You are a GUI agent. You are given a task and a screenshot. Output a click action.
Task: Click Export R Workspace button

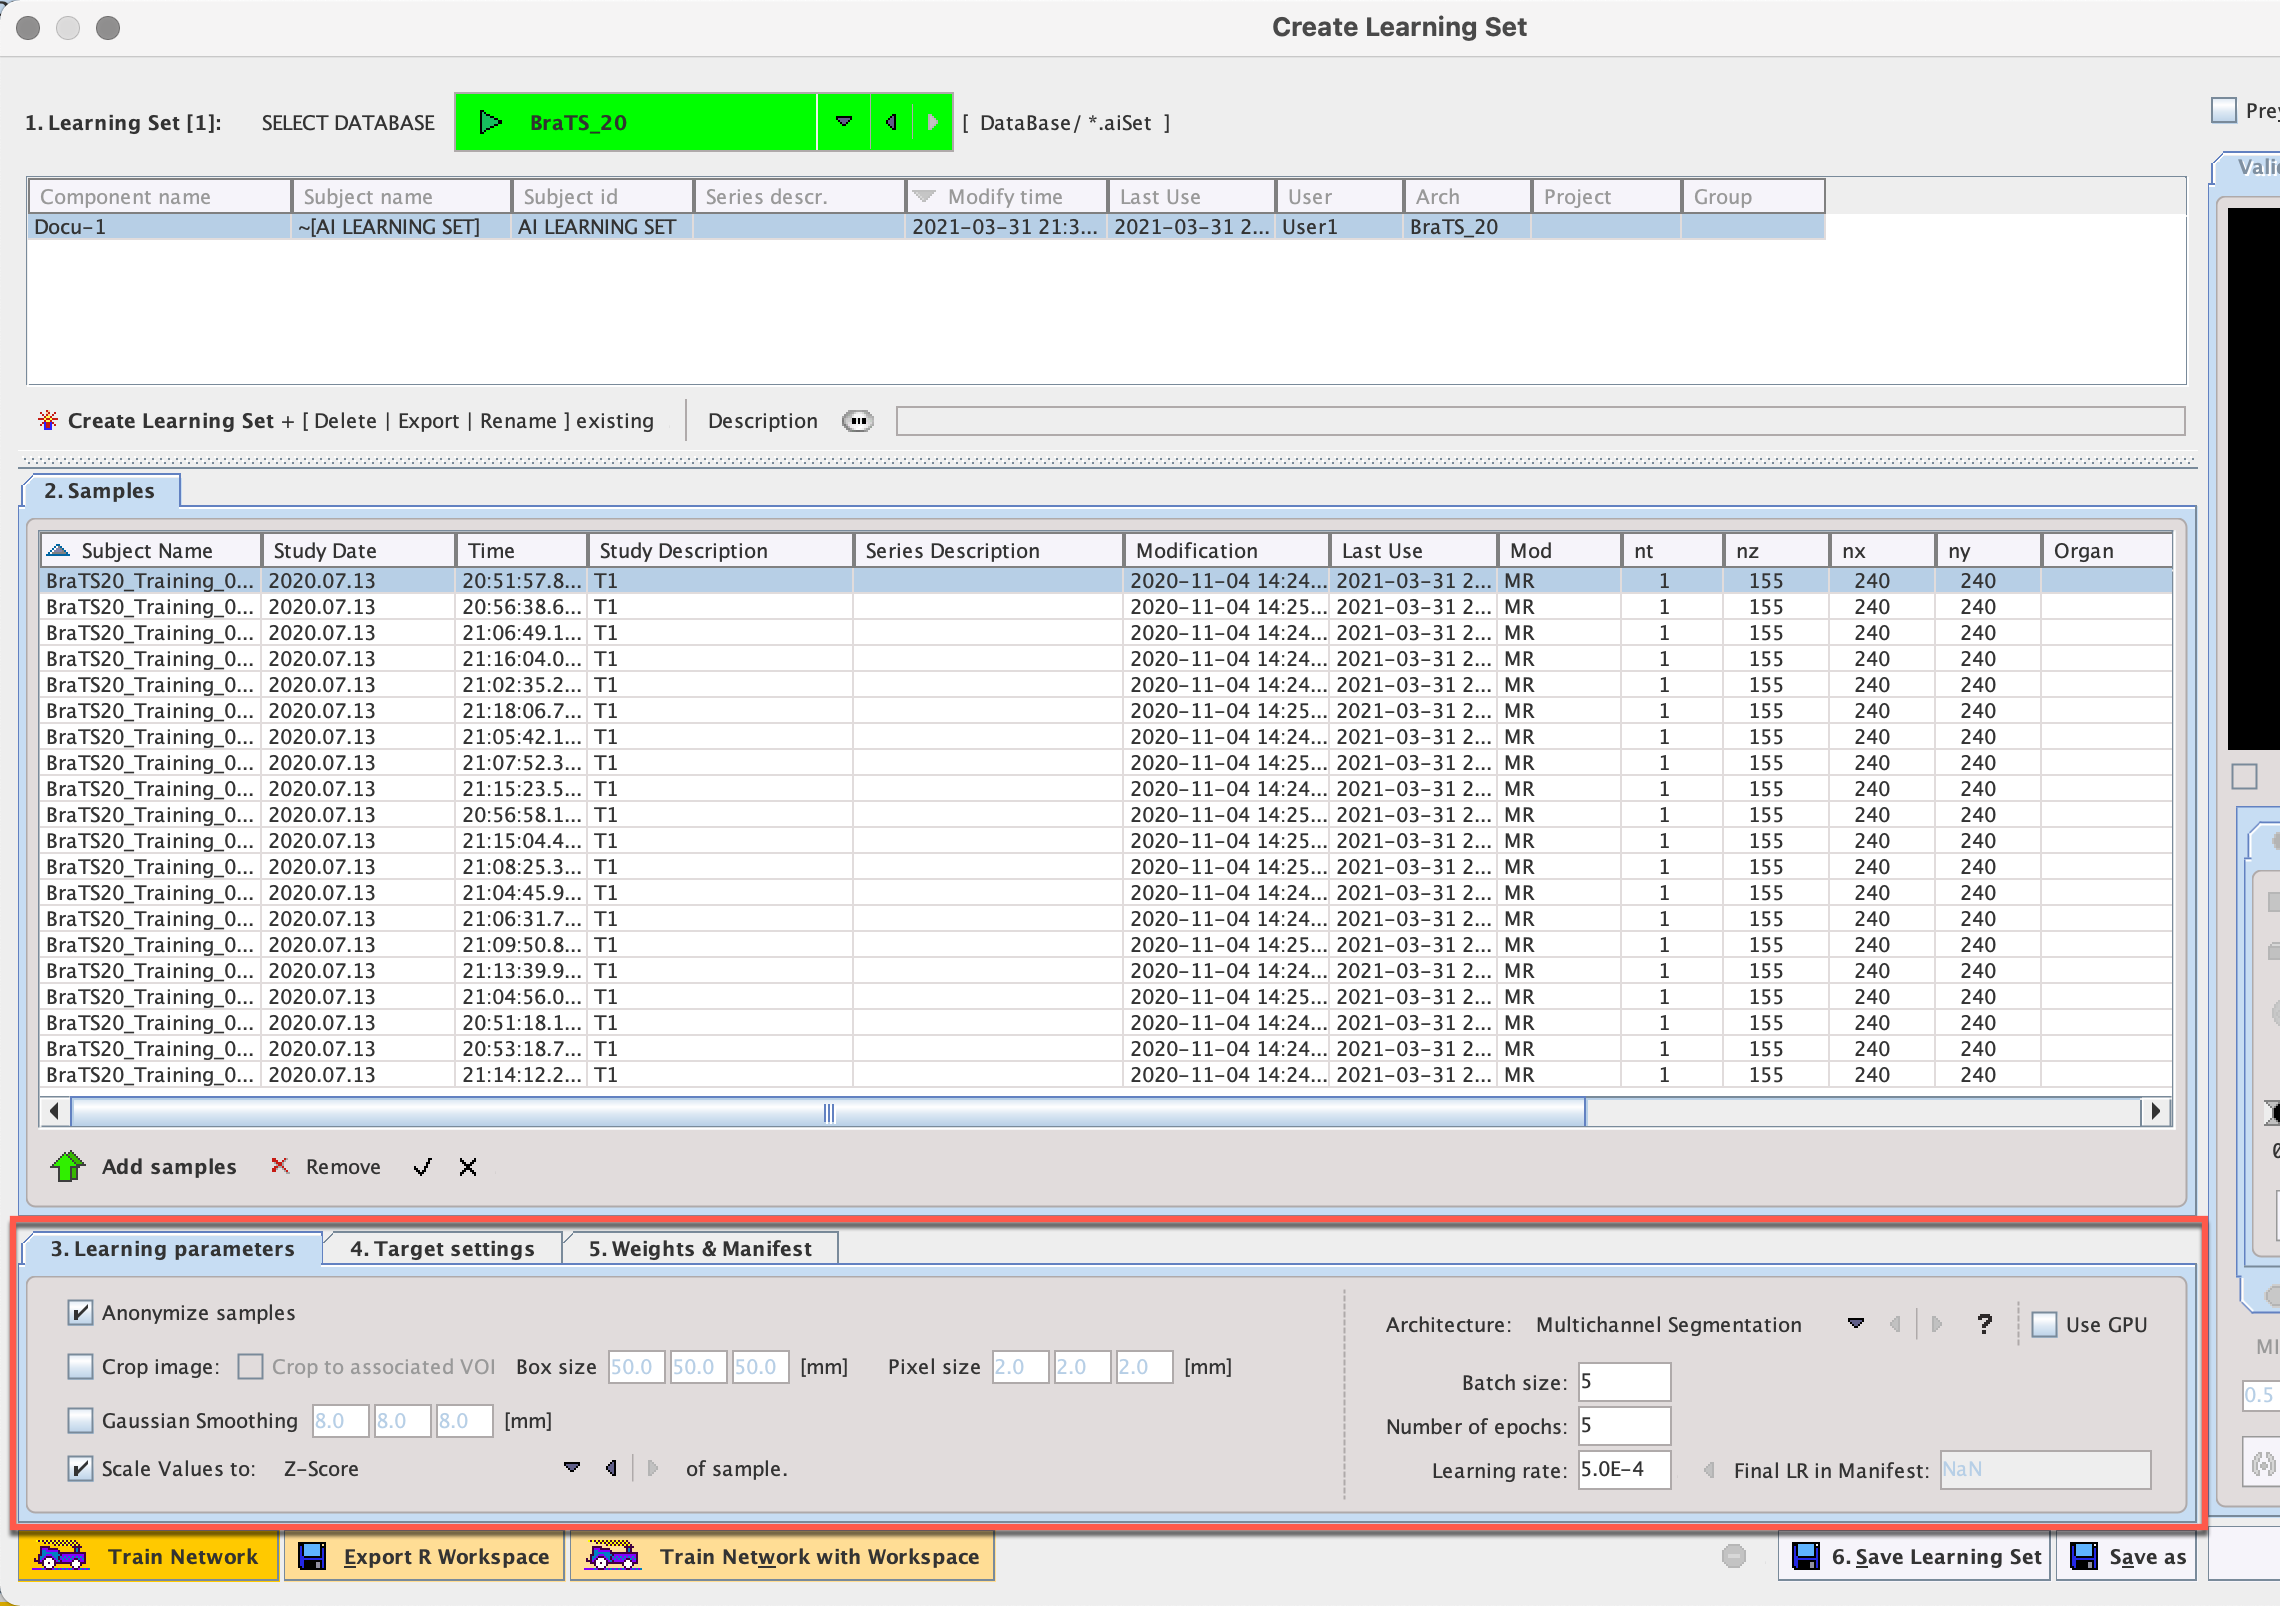pos(424,1556)
